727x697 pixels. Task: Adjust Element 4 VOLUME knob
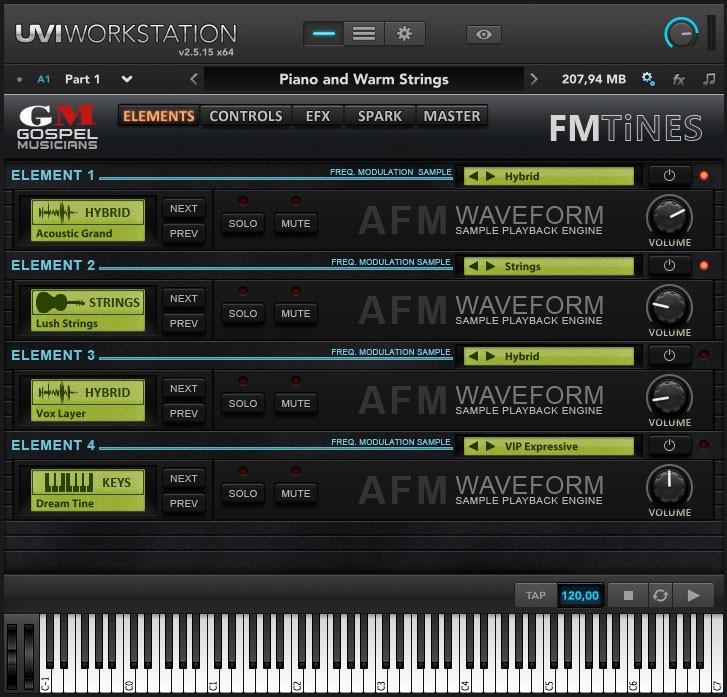point(670,486)
